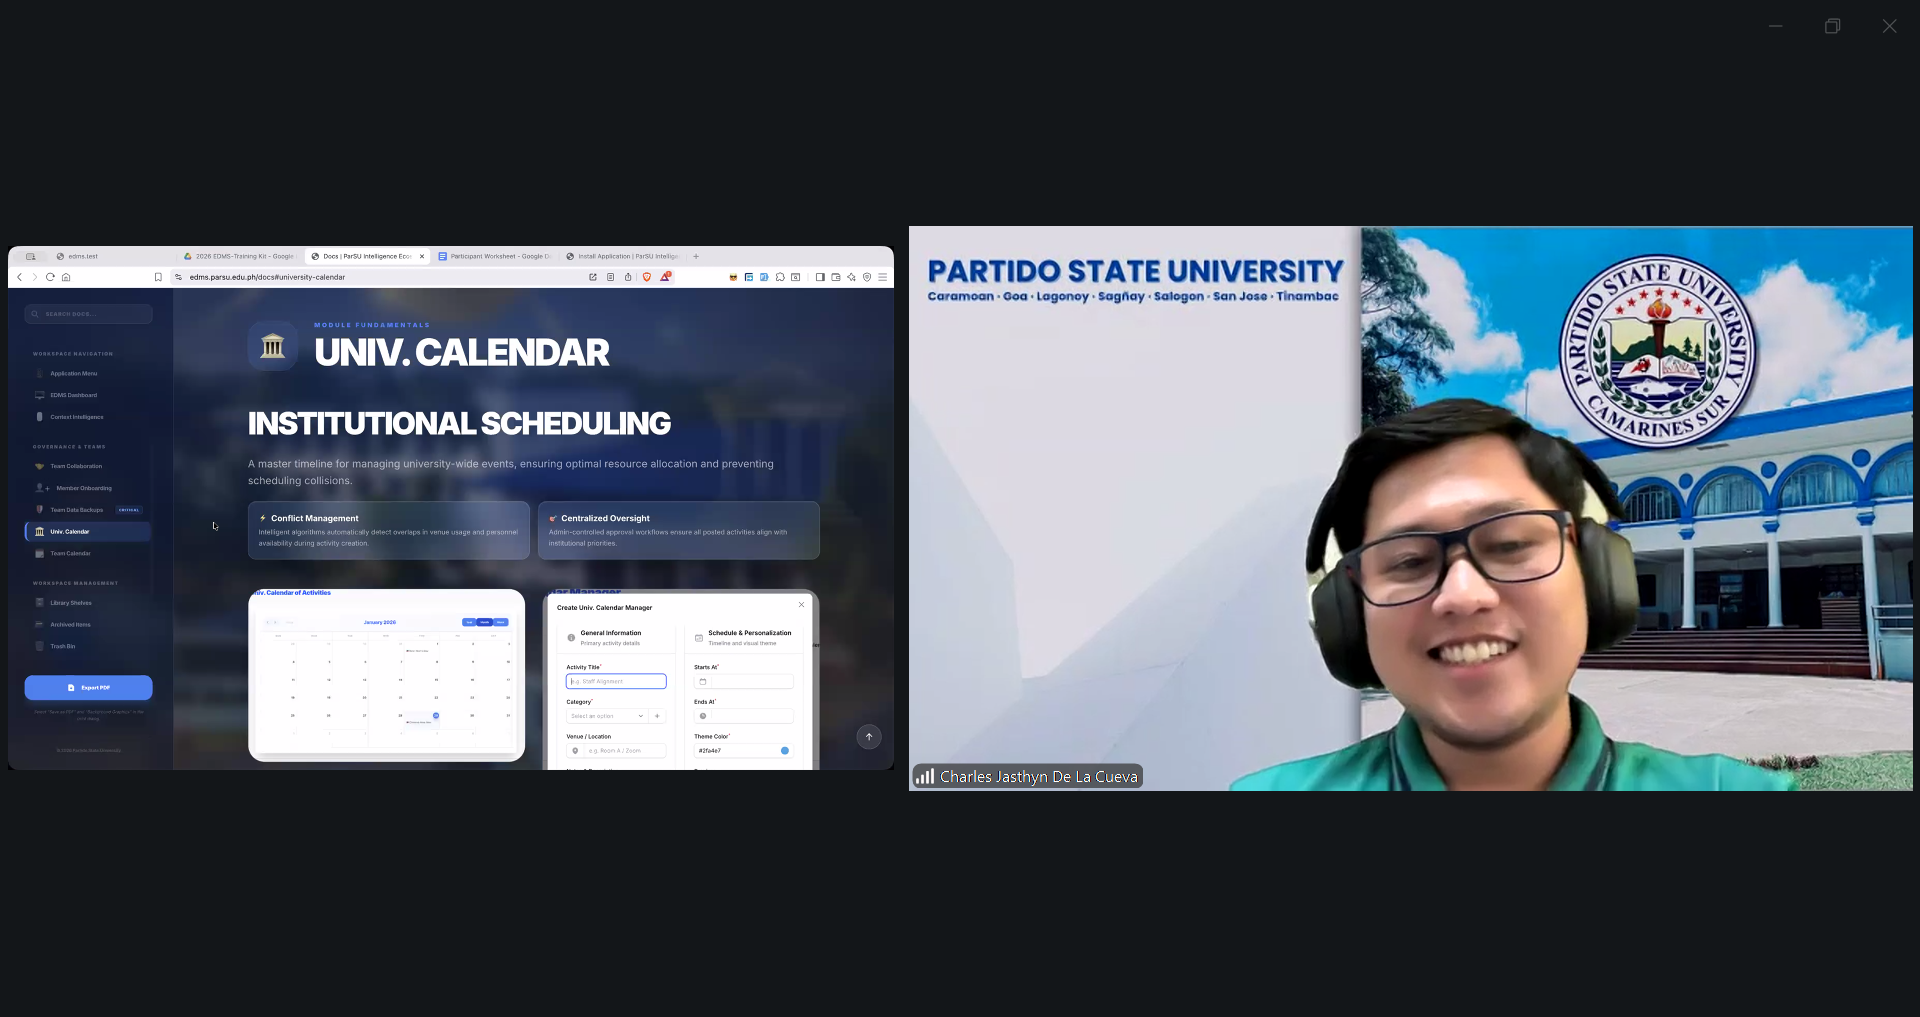The image size is (1920, 1017).
Task: Switch to the 2026 EDMS-Training Kit tab
Action: [239, 256]
